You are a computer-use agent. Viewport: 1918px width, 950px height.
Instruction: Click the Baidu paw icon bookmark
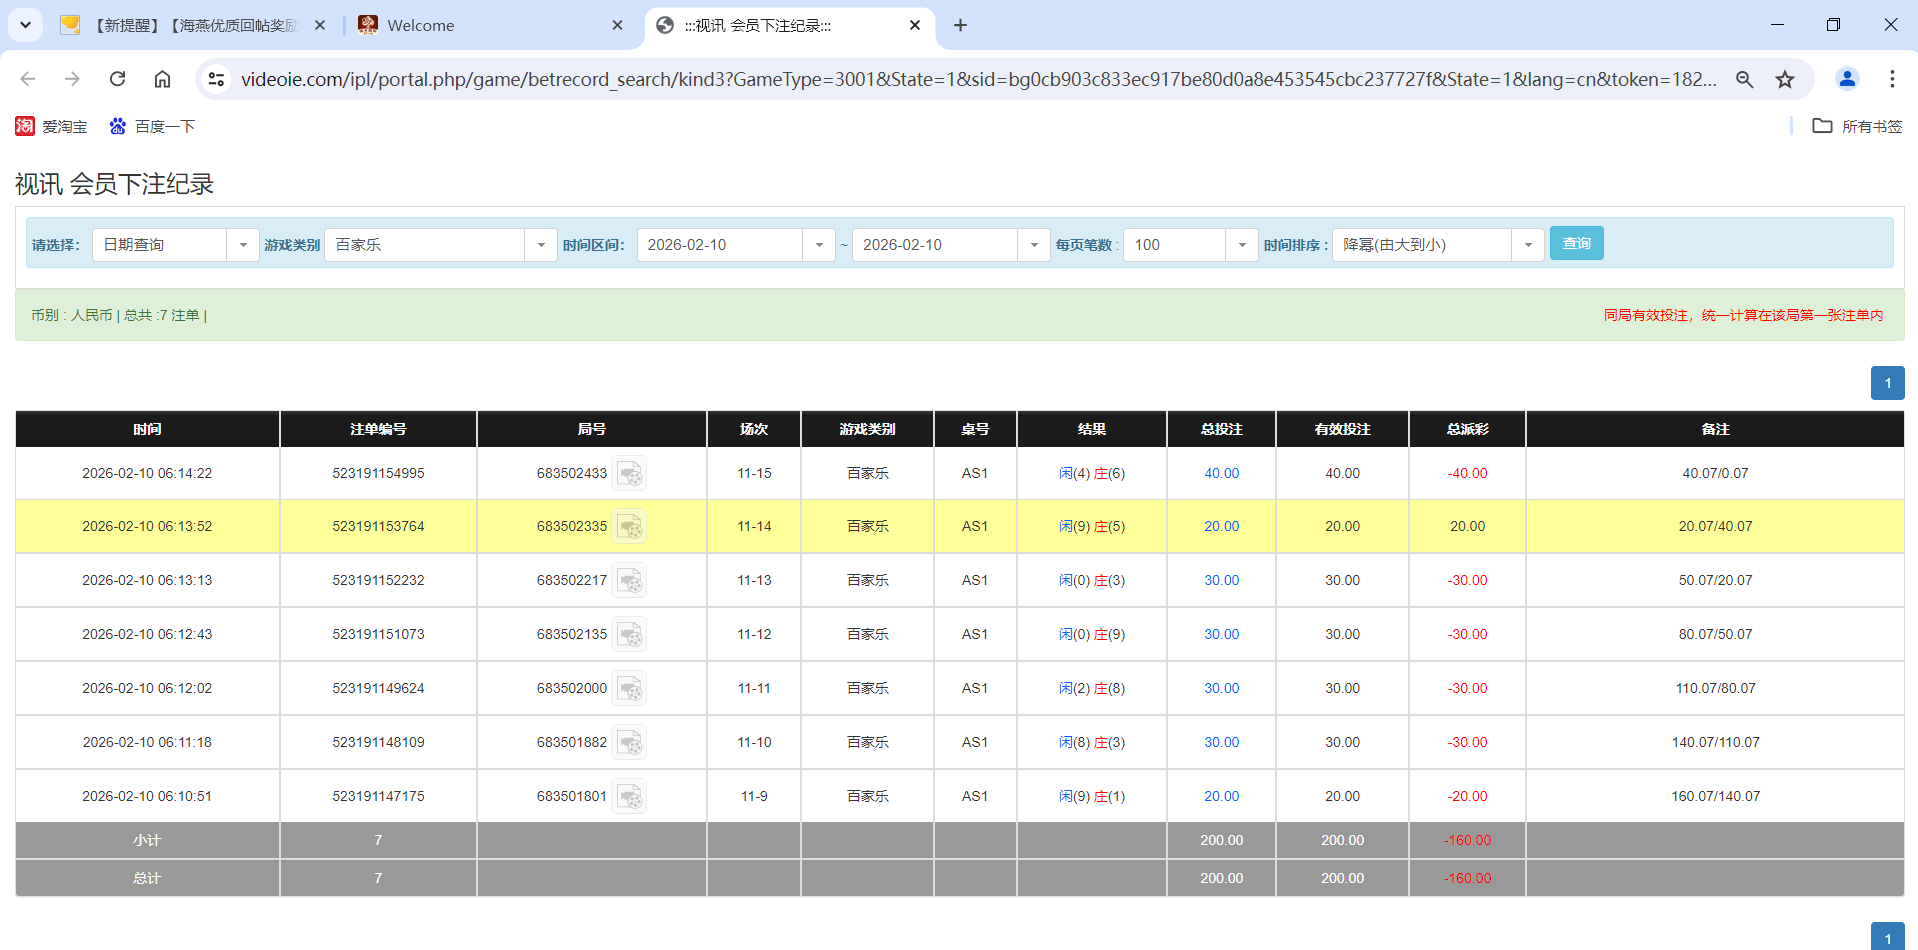[117, 126]
